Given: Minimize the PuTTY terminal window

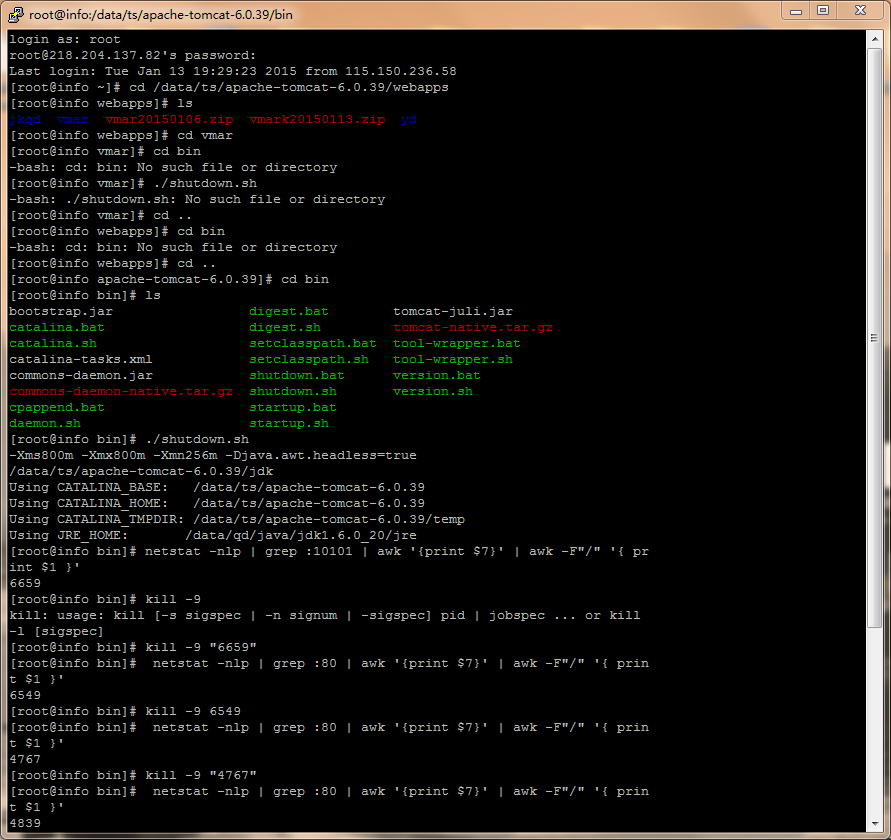Looking at the screenshot, I should coord(796,11).
